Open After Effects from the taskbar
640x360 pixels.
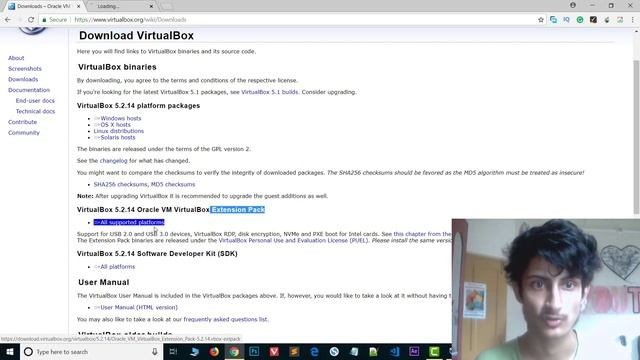(x=414, y=351)
